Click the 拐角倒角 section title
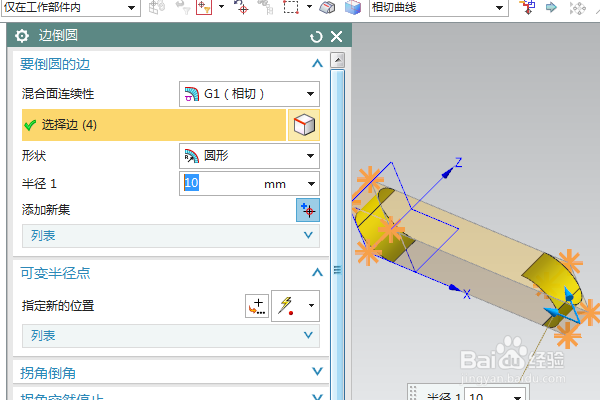This screenshot has width=600, height=400. click(47, 372)
